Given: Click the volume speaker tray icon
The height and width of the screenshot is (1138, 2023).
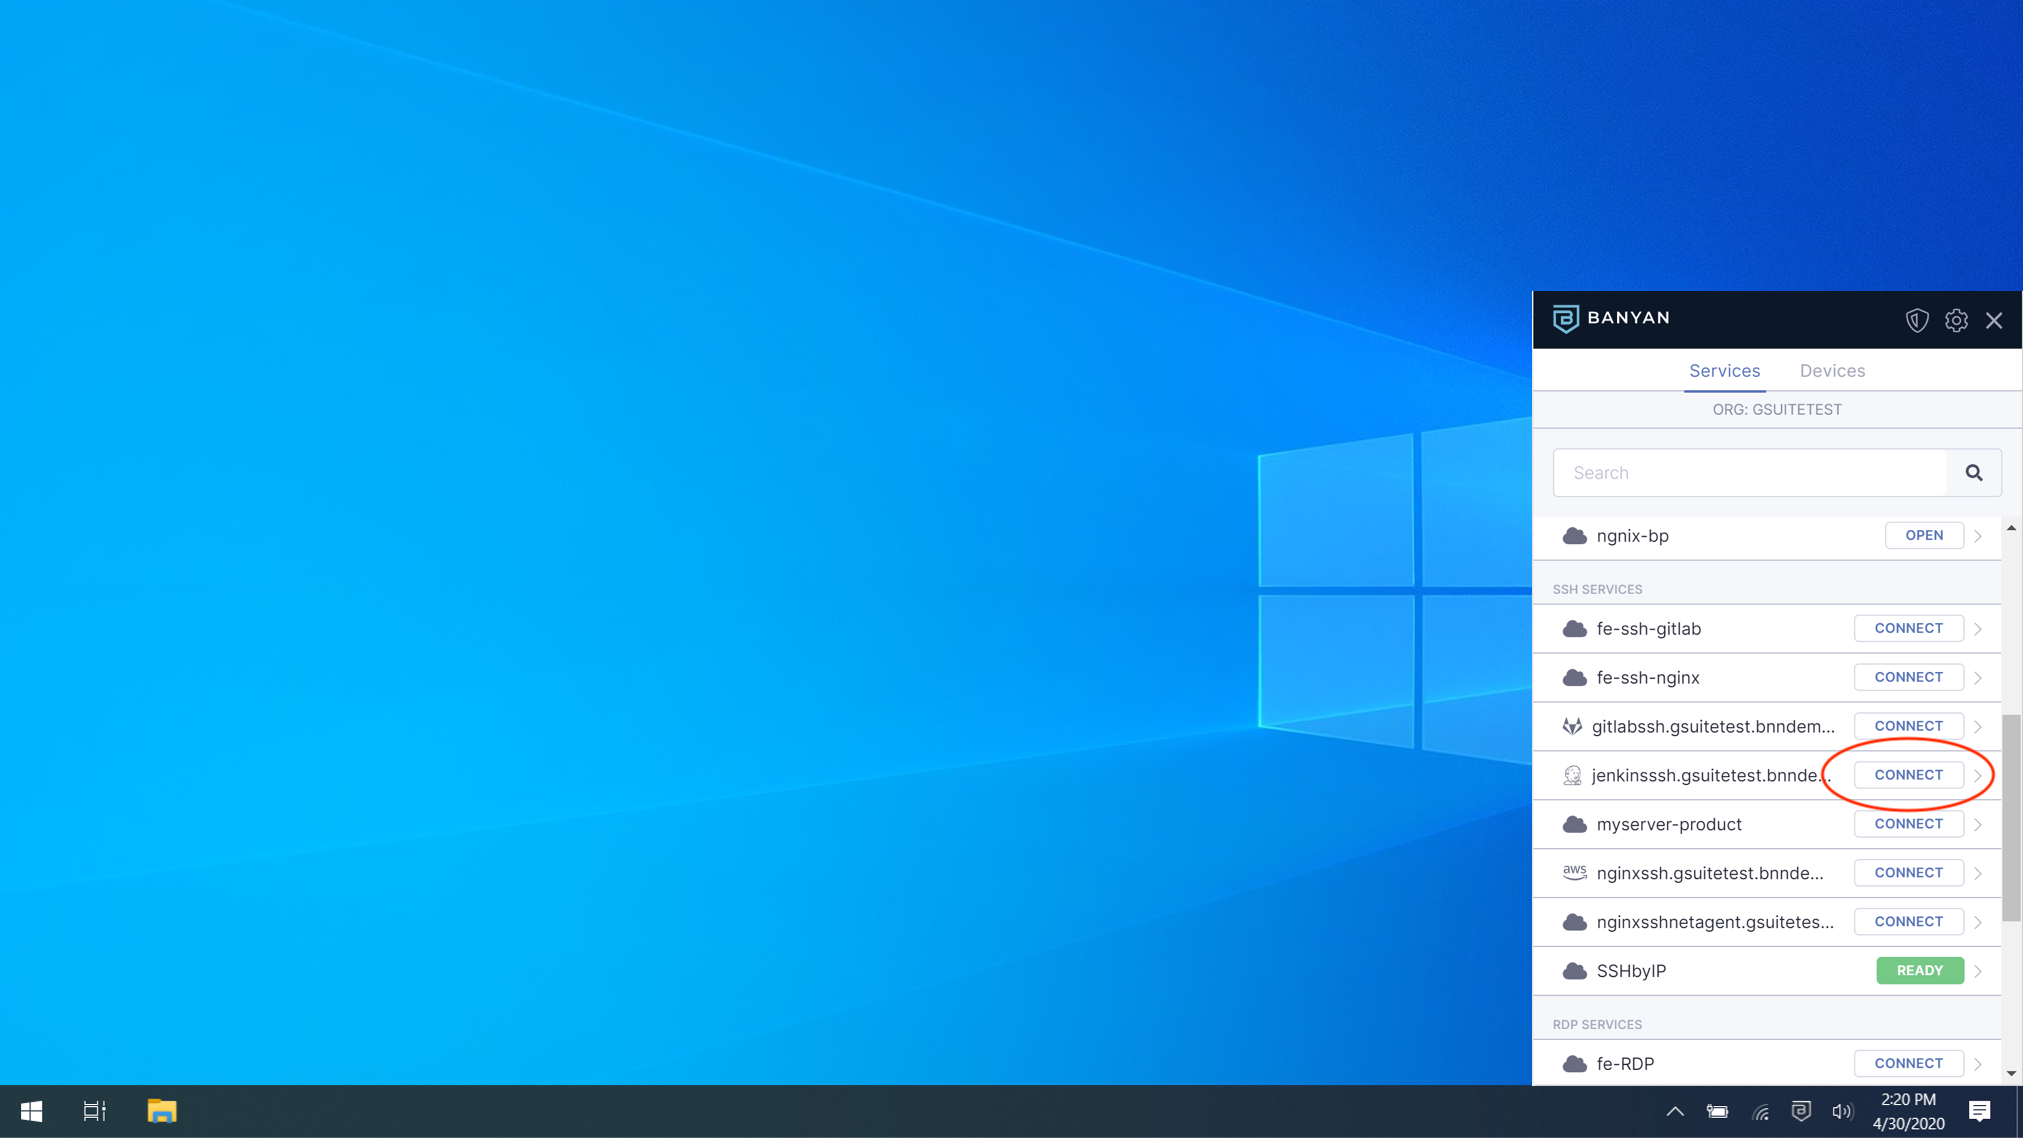Looking at the screenshot, I should coord(1842,1112).
